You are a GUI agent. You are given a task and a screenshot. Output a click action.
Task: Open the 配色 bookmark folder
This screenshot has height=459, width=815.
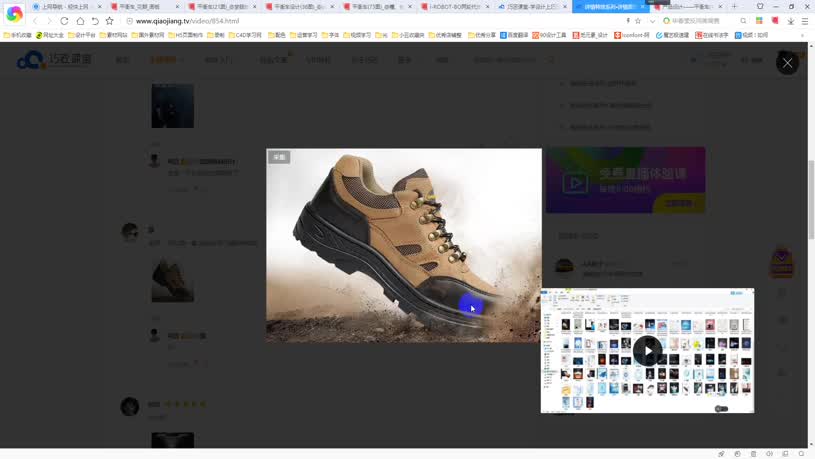[277, 35]
